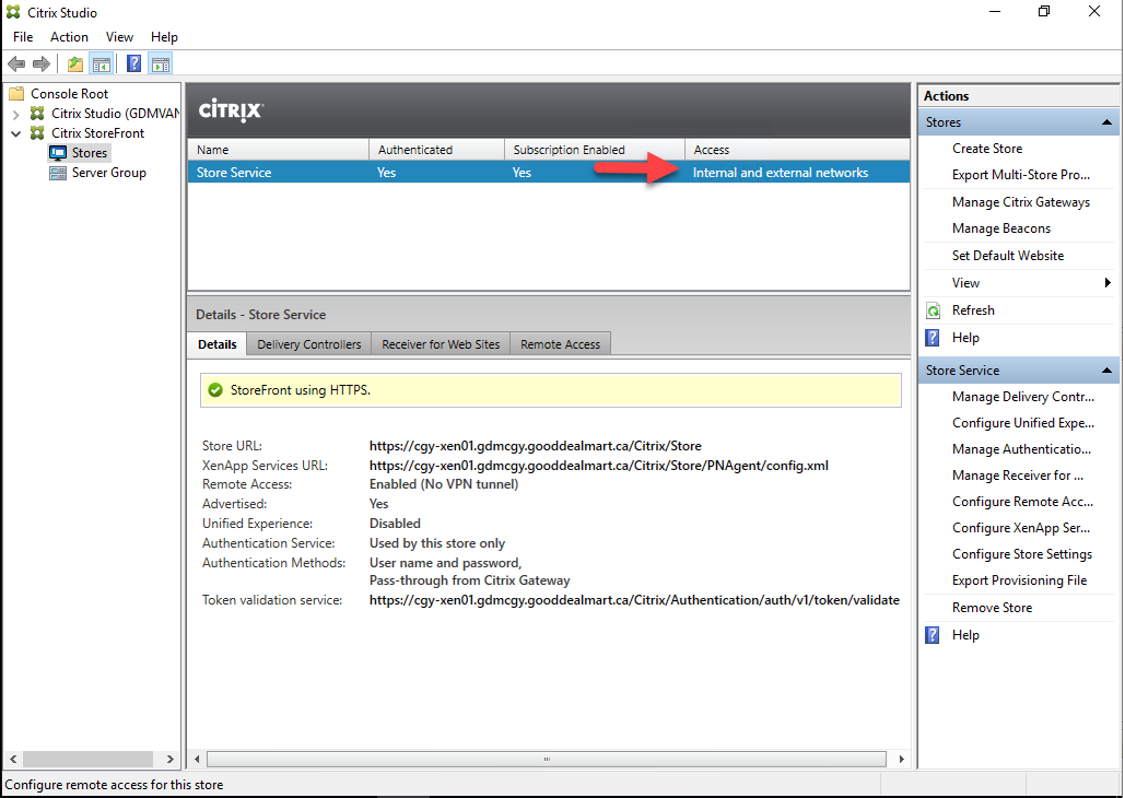Click the Stores monitor icon
Image resolution: width=1123 pixels, height=798 pixels.
tap(58, 153)
